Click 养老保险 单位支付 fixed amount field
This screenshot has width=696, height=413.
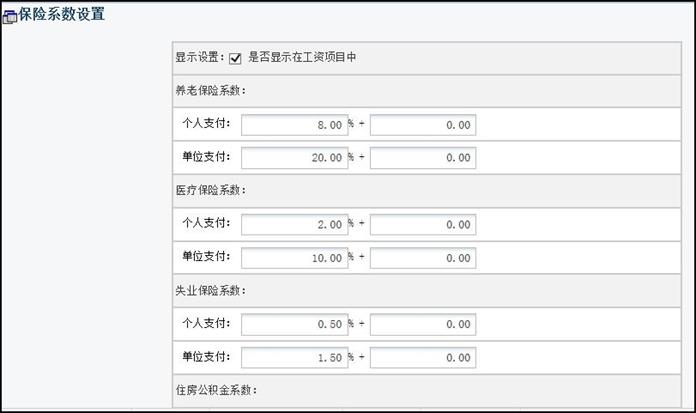pyautogui.click(x=423, y=158)
